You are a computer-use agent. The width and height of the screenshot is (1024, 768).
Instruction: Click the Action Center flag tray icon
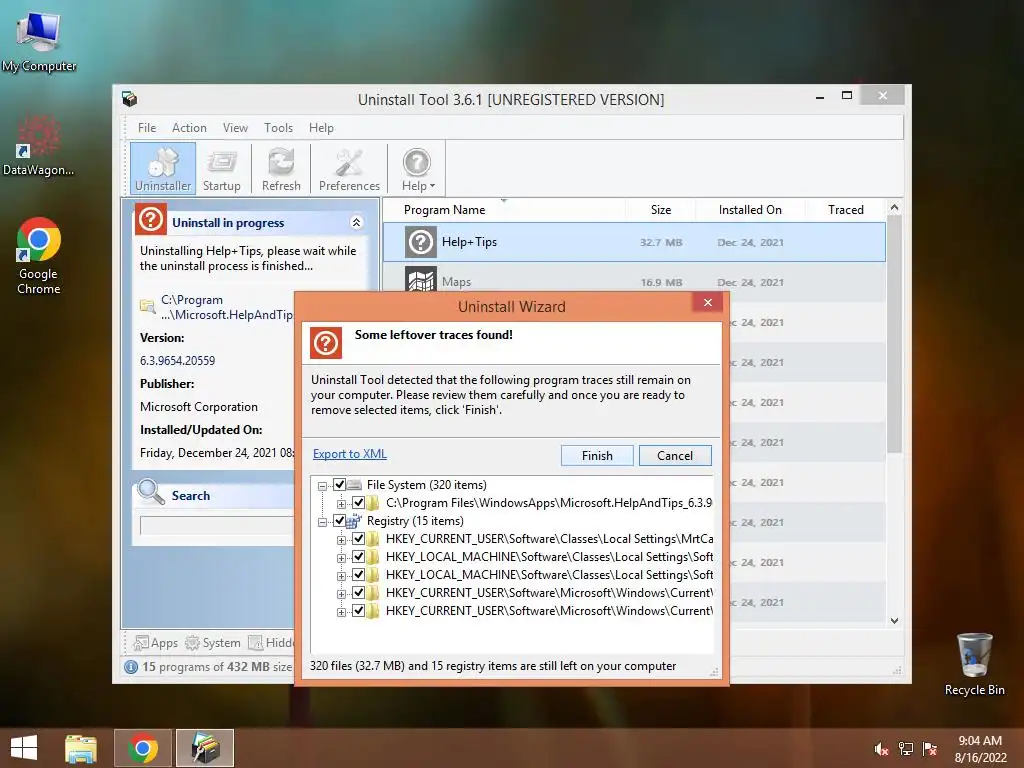pos(930,749)
